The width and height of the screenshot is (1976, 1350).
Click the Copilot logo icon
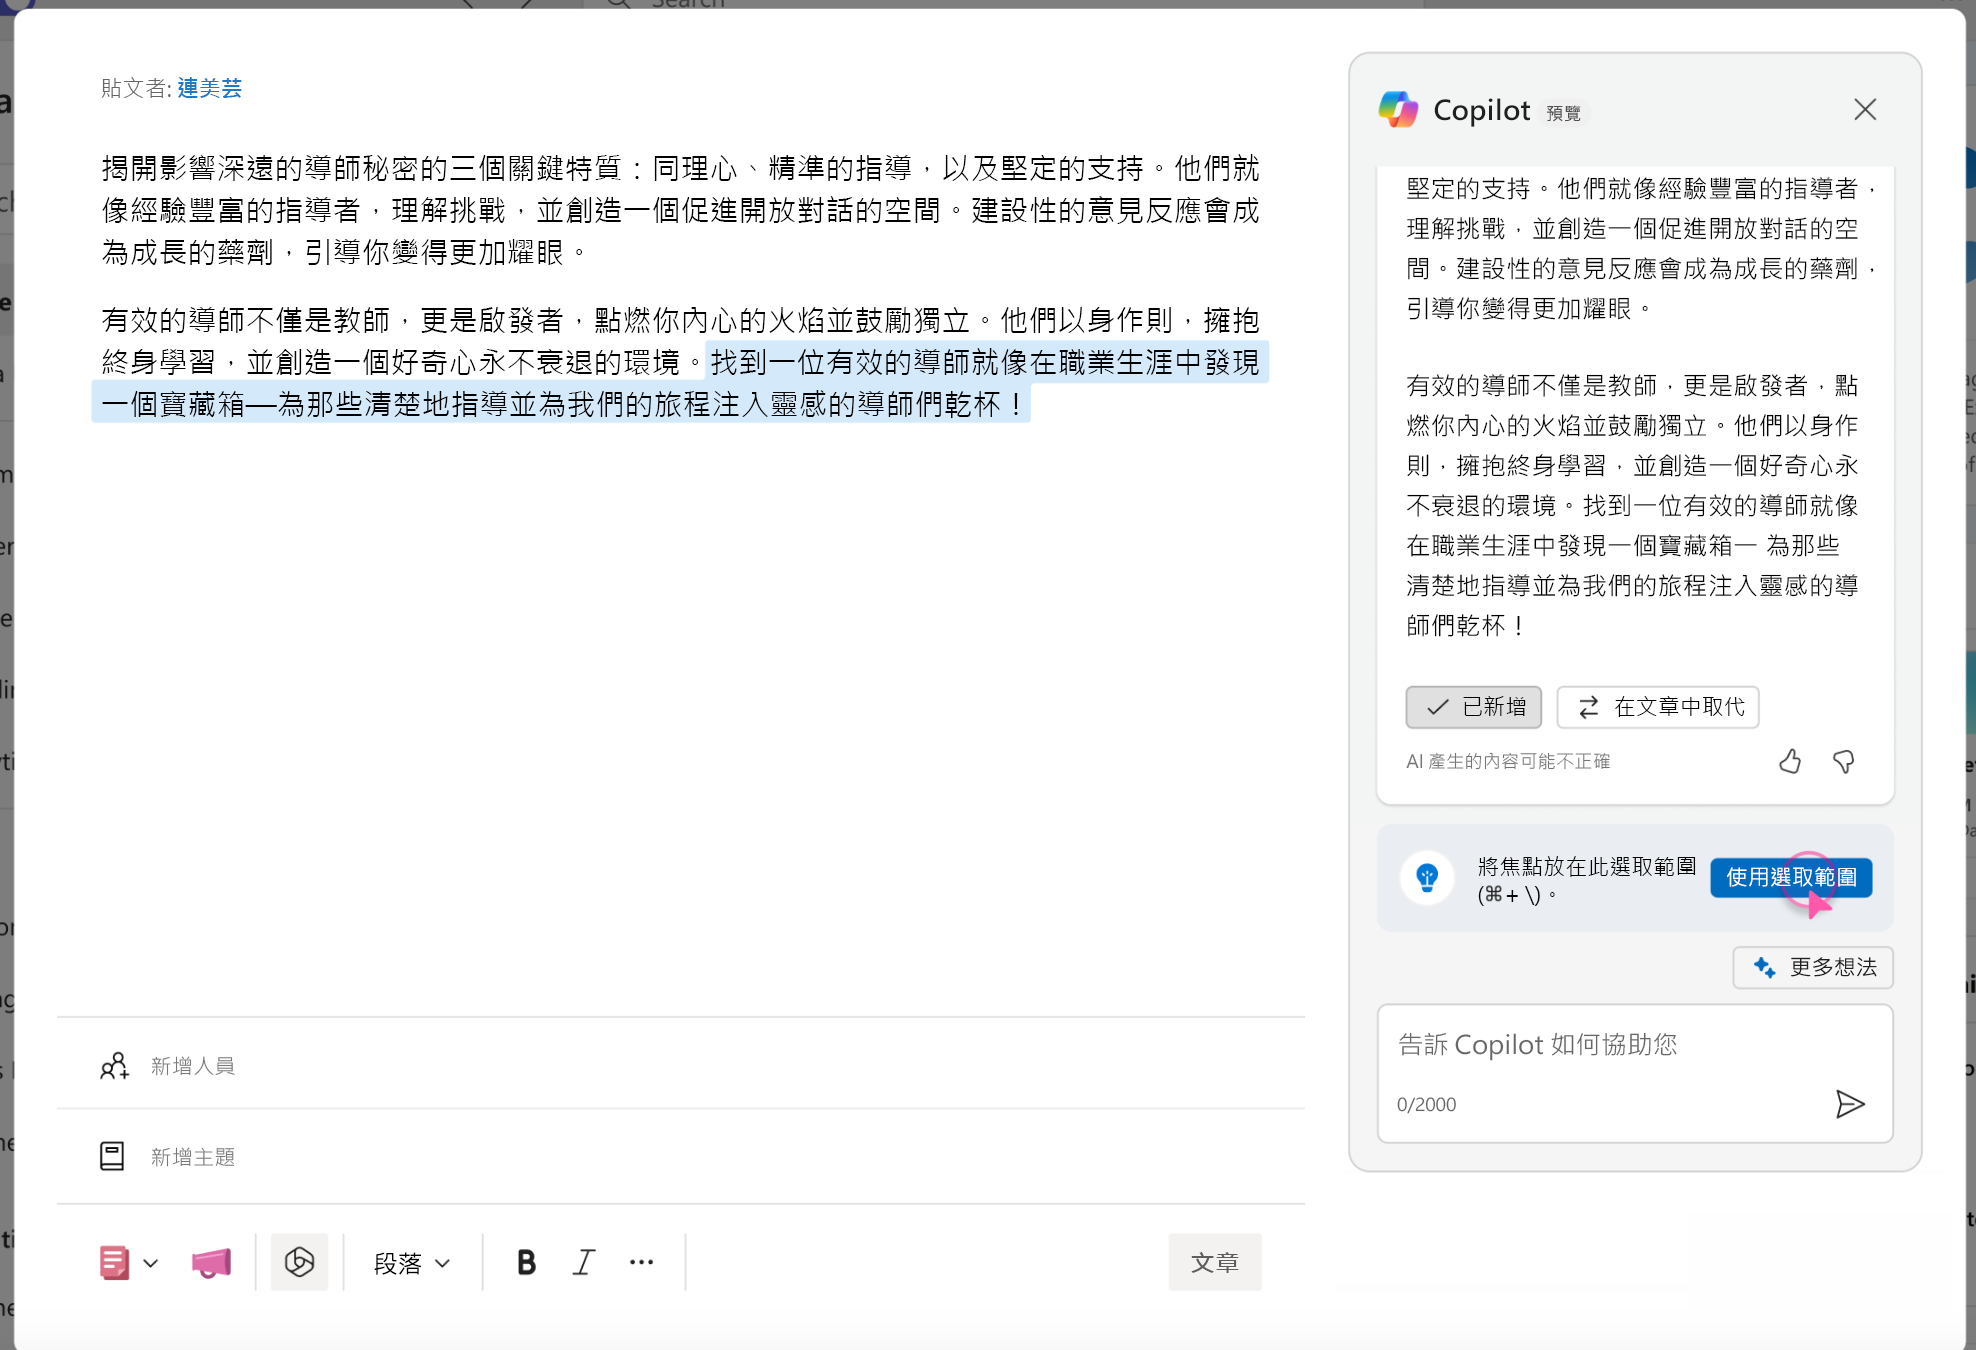click(1398, 109)
